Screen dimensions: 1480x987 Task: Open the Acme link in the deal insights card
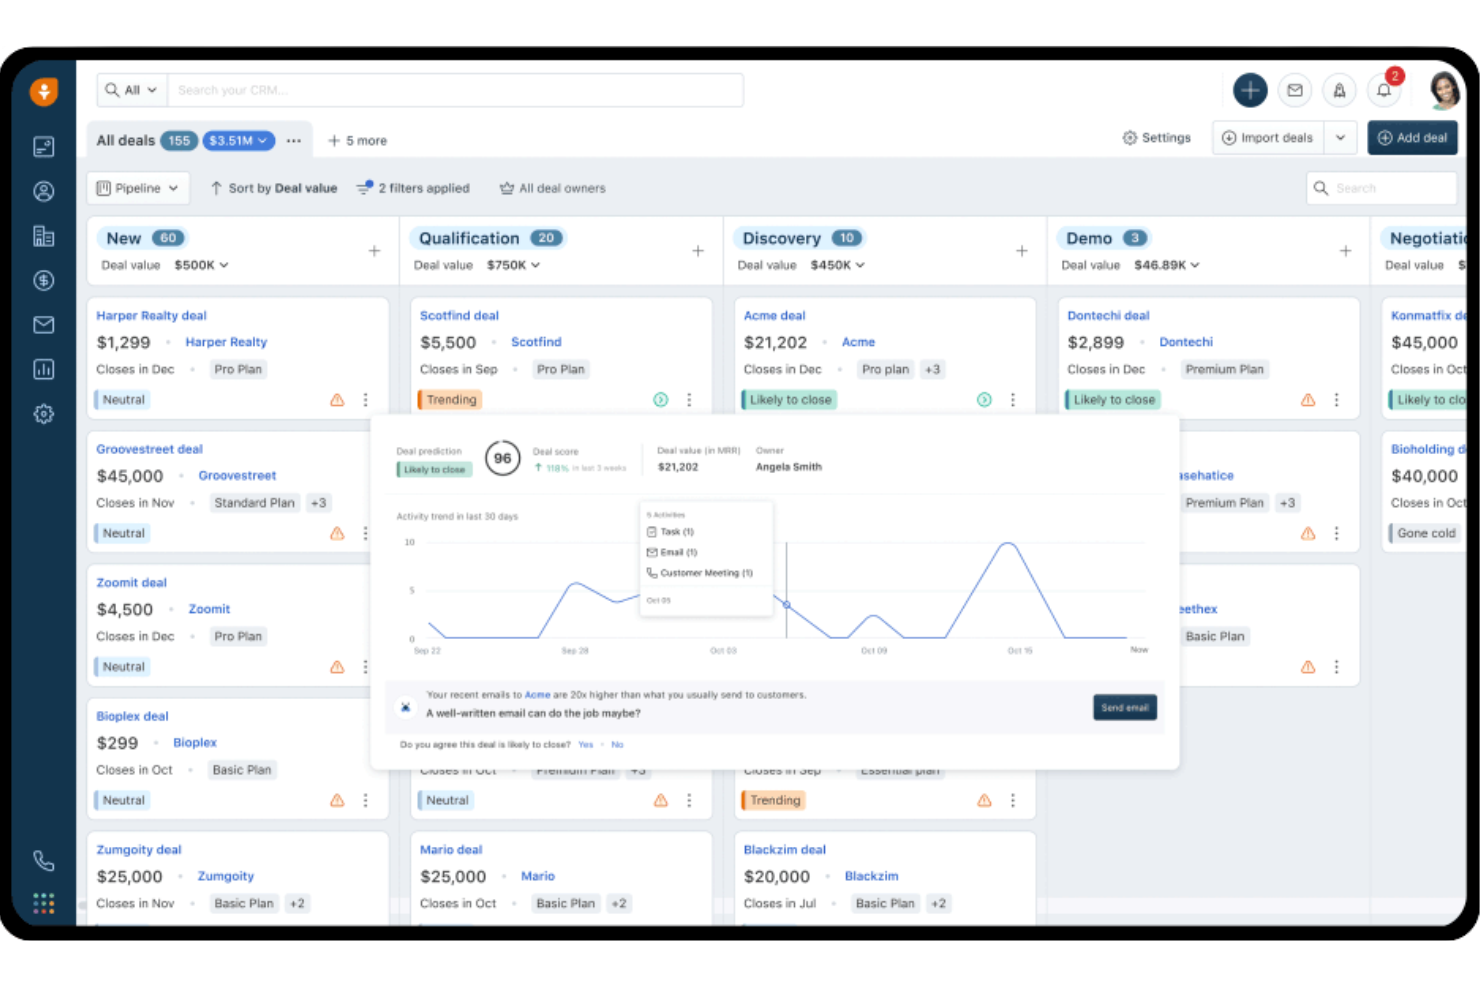(538, 694)
